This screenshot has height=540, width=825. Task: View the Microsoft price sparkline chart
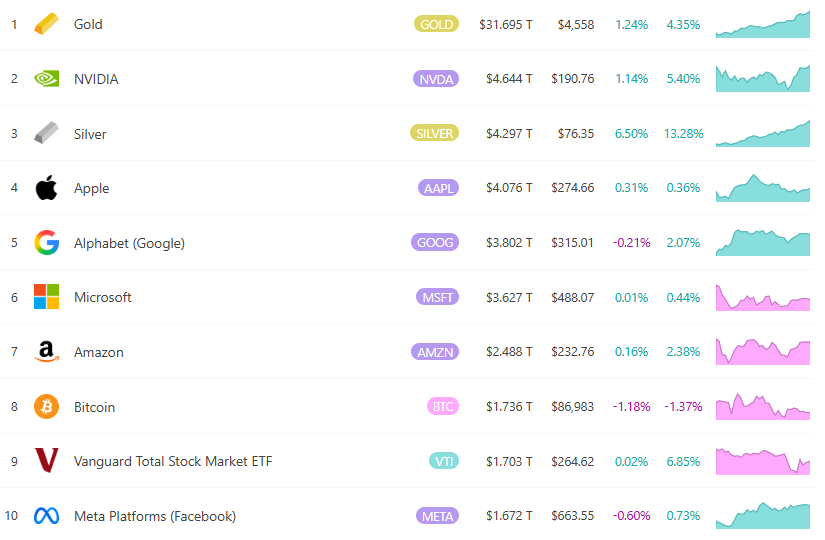(762, 298)
